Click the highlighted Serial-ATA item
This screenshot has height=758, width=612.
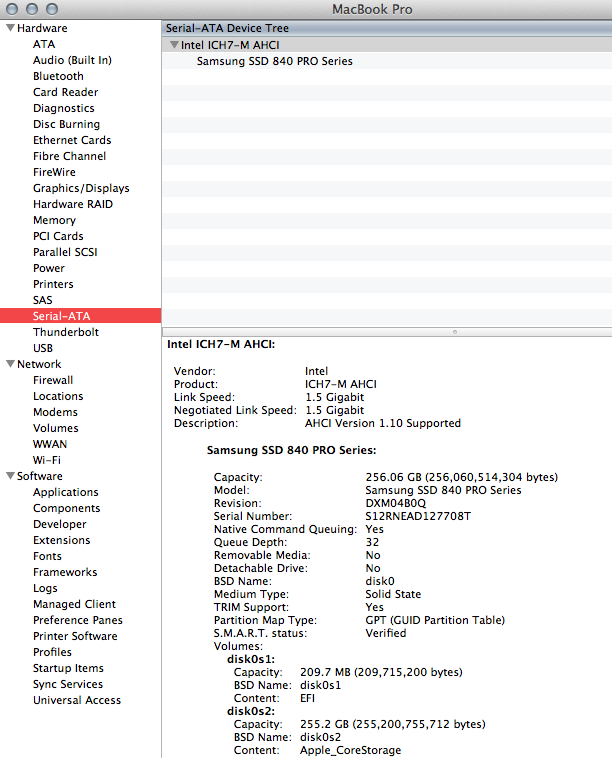click(x=80, y=316)
